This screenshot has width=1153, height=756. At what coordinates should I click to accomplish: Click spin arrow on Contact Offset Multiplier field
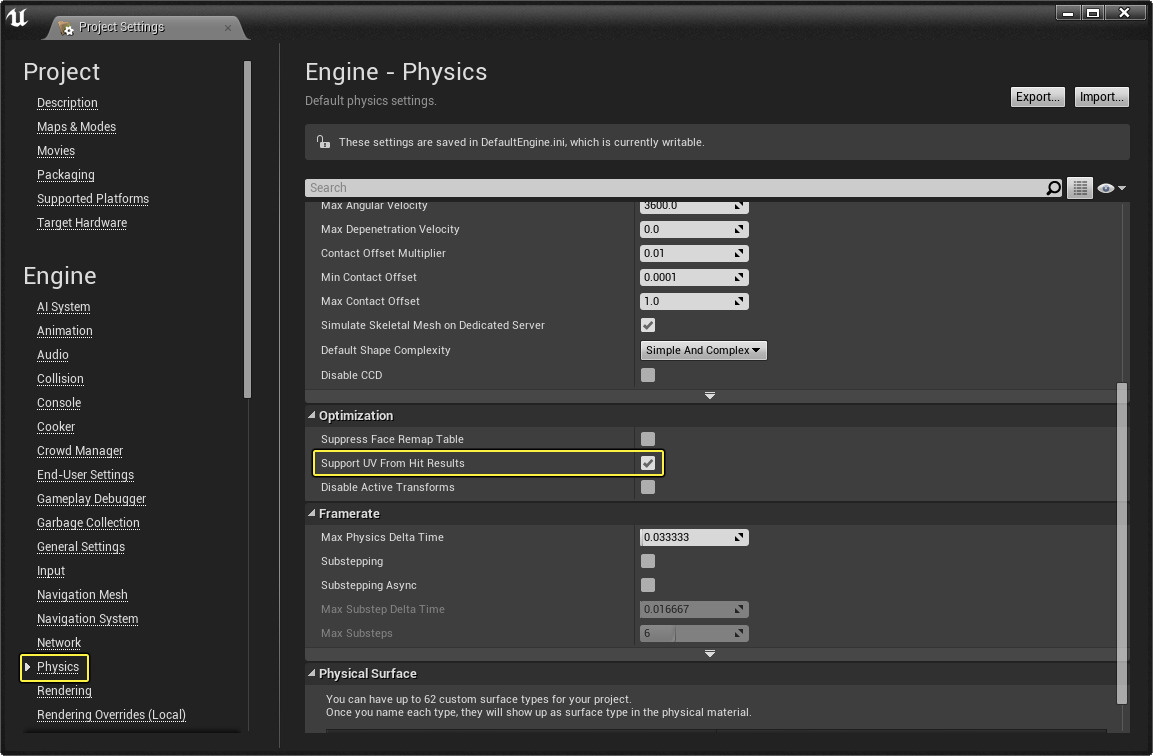pyautogui.click(x=739, y=253)
